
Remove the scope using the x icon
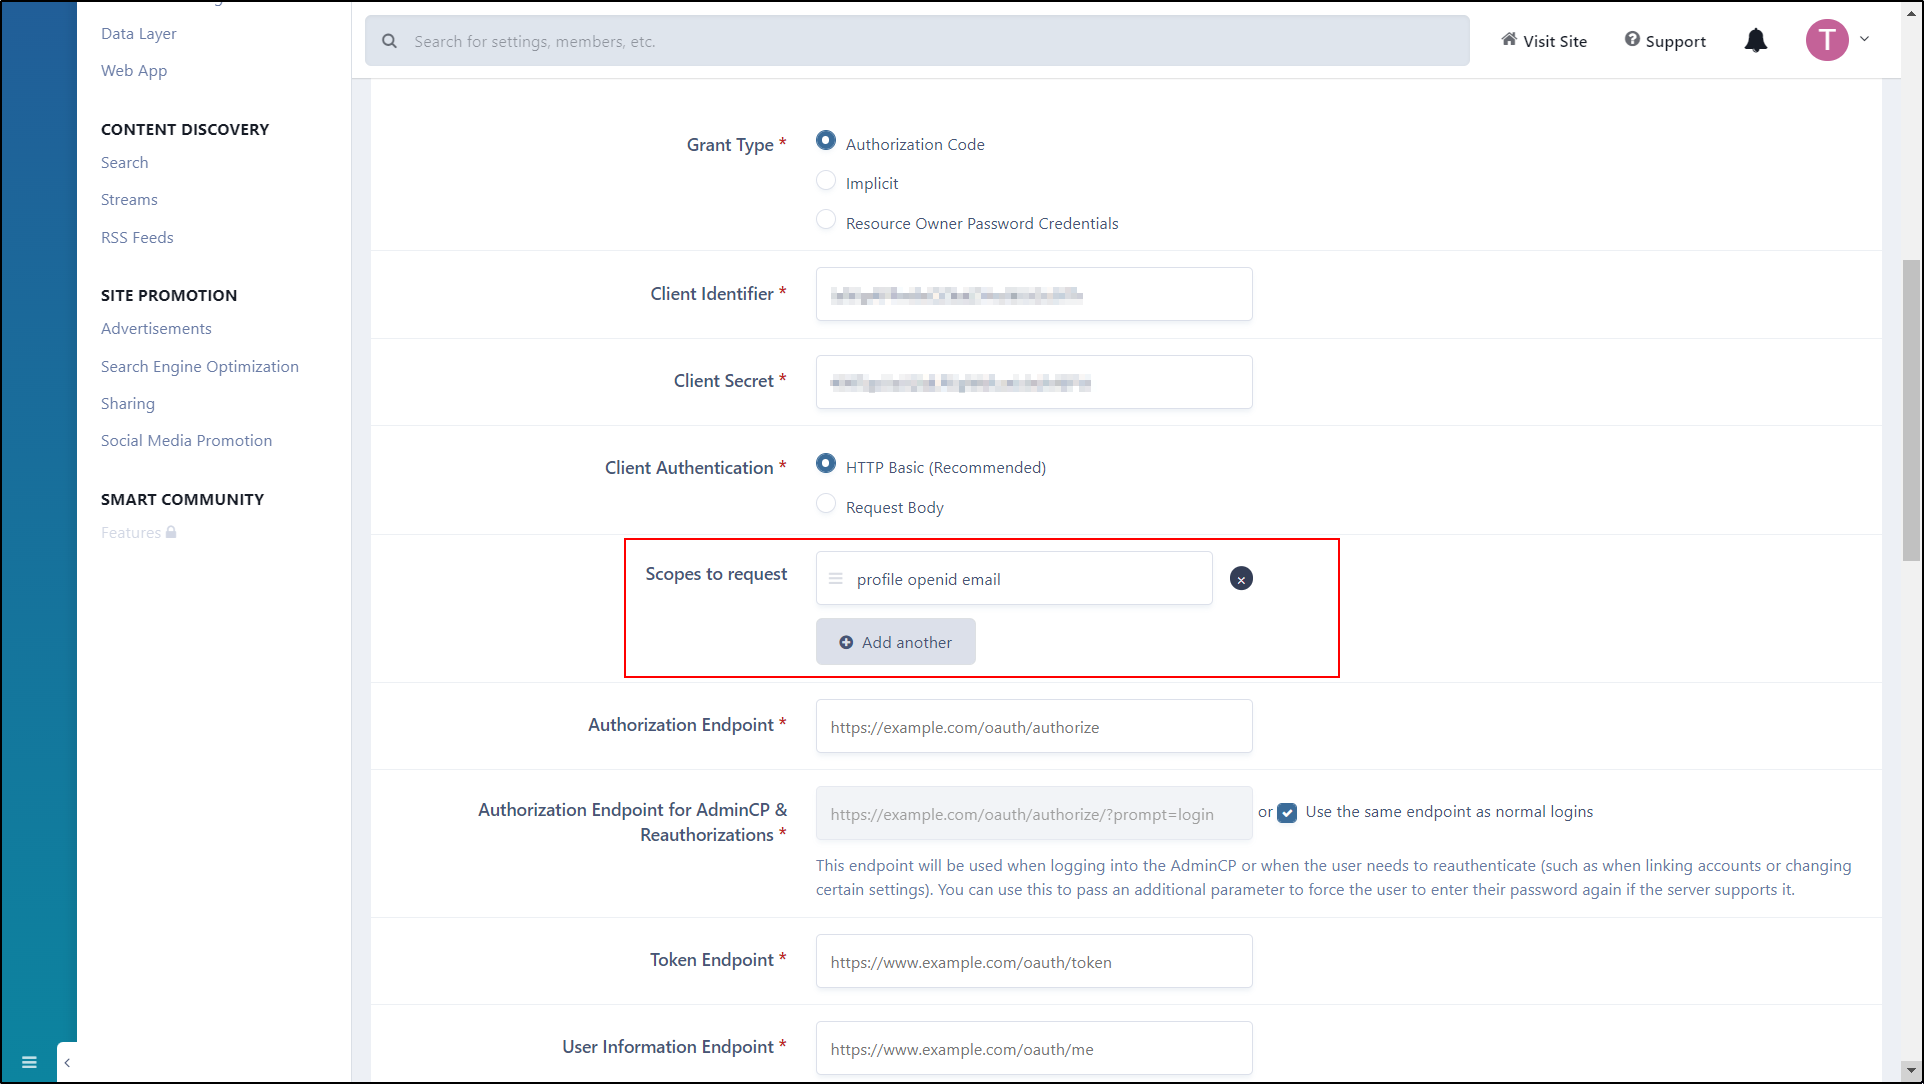1241,578
